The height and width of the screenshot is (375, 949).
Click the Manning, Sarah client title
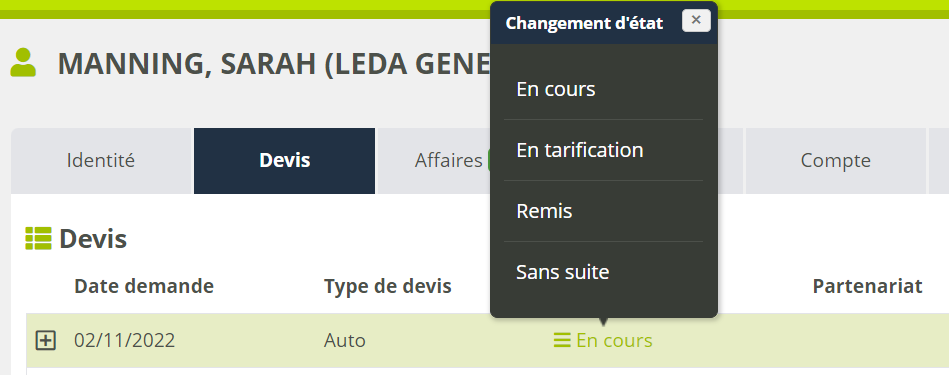274,64
